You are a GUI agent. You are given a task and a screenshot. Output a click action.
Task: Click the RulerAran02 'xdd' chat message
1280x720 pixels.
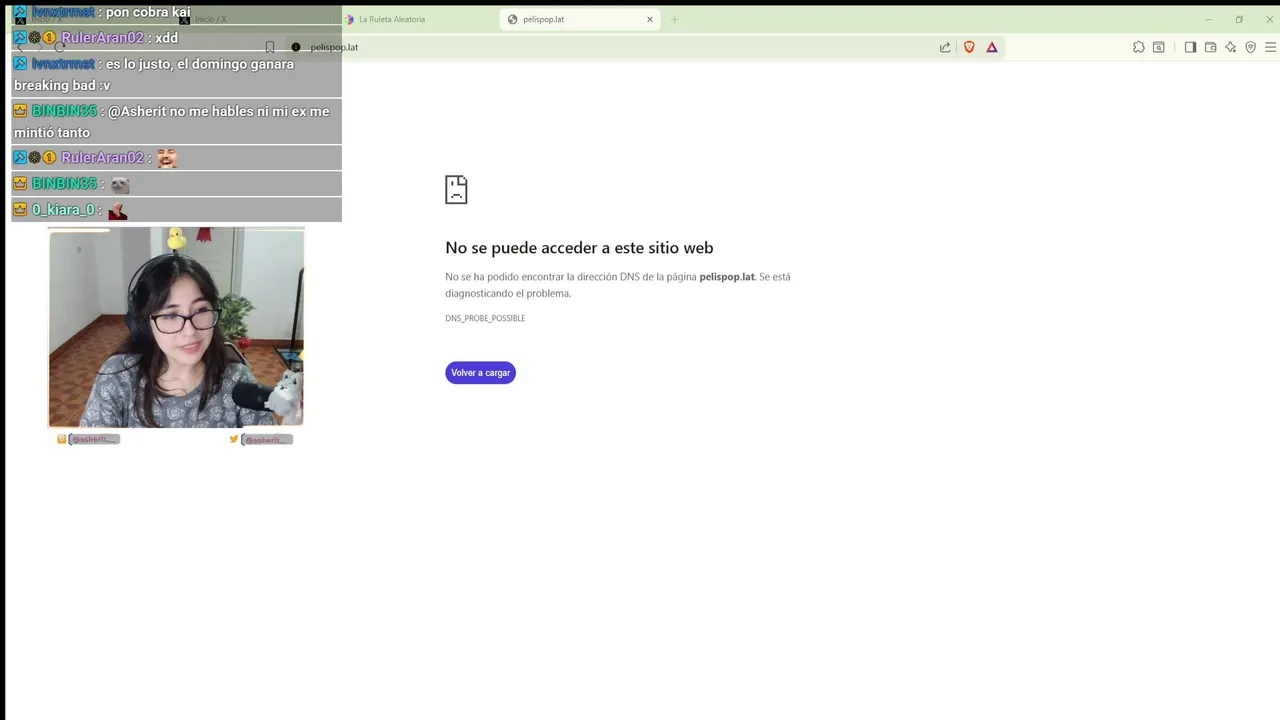pos(177,38)
